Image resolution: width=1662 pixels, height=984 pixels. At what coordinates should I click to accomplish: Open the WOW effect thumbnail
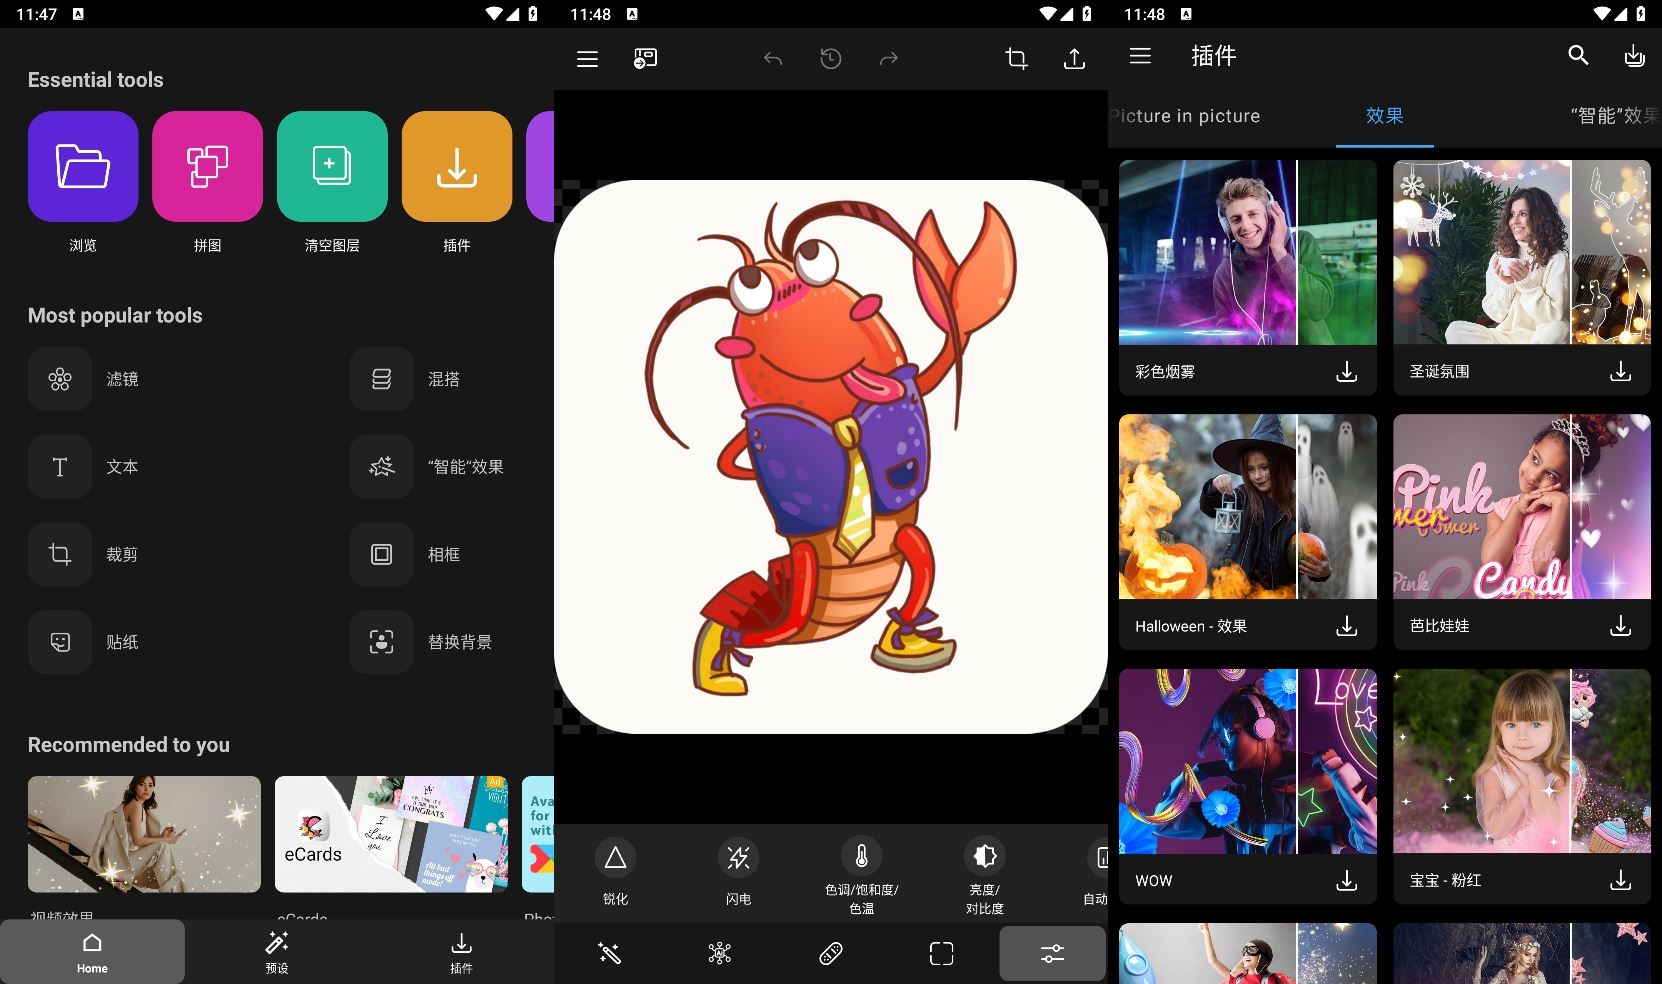[1247, 761]
